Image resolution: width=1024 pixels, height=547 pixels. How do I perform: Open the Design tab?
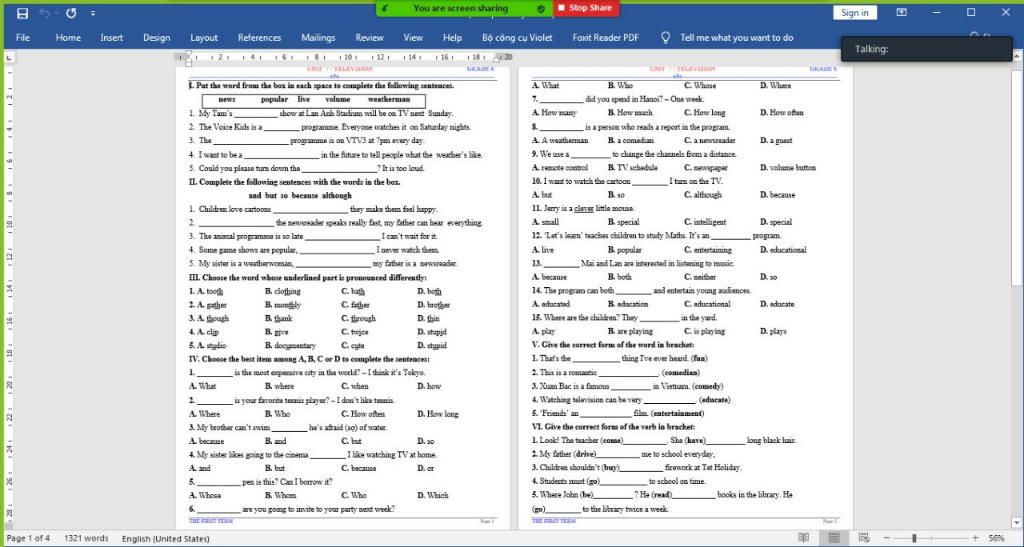(157, 38)
